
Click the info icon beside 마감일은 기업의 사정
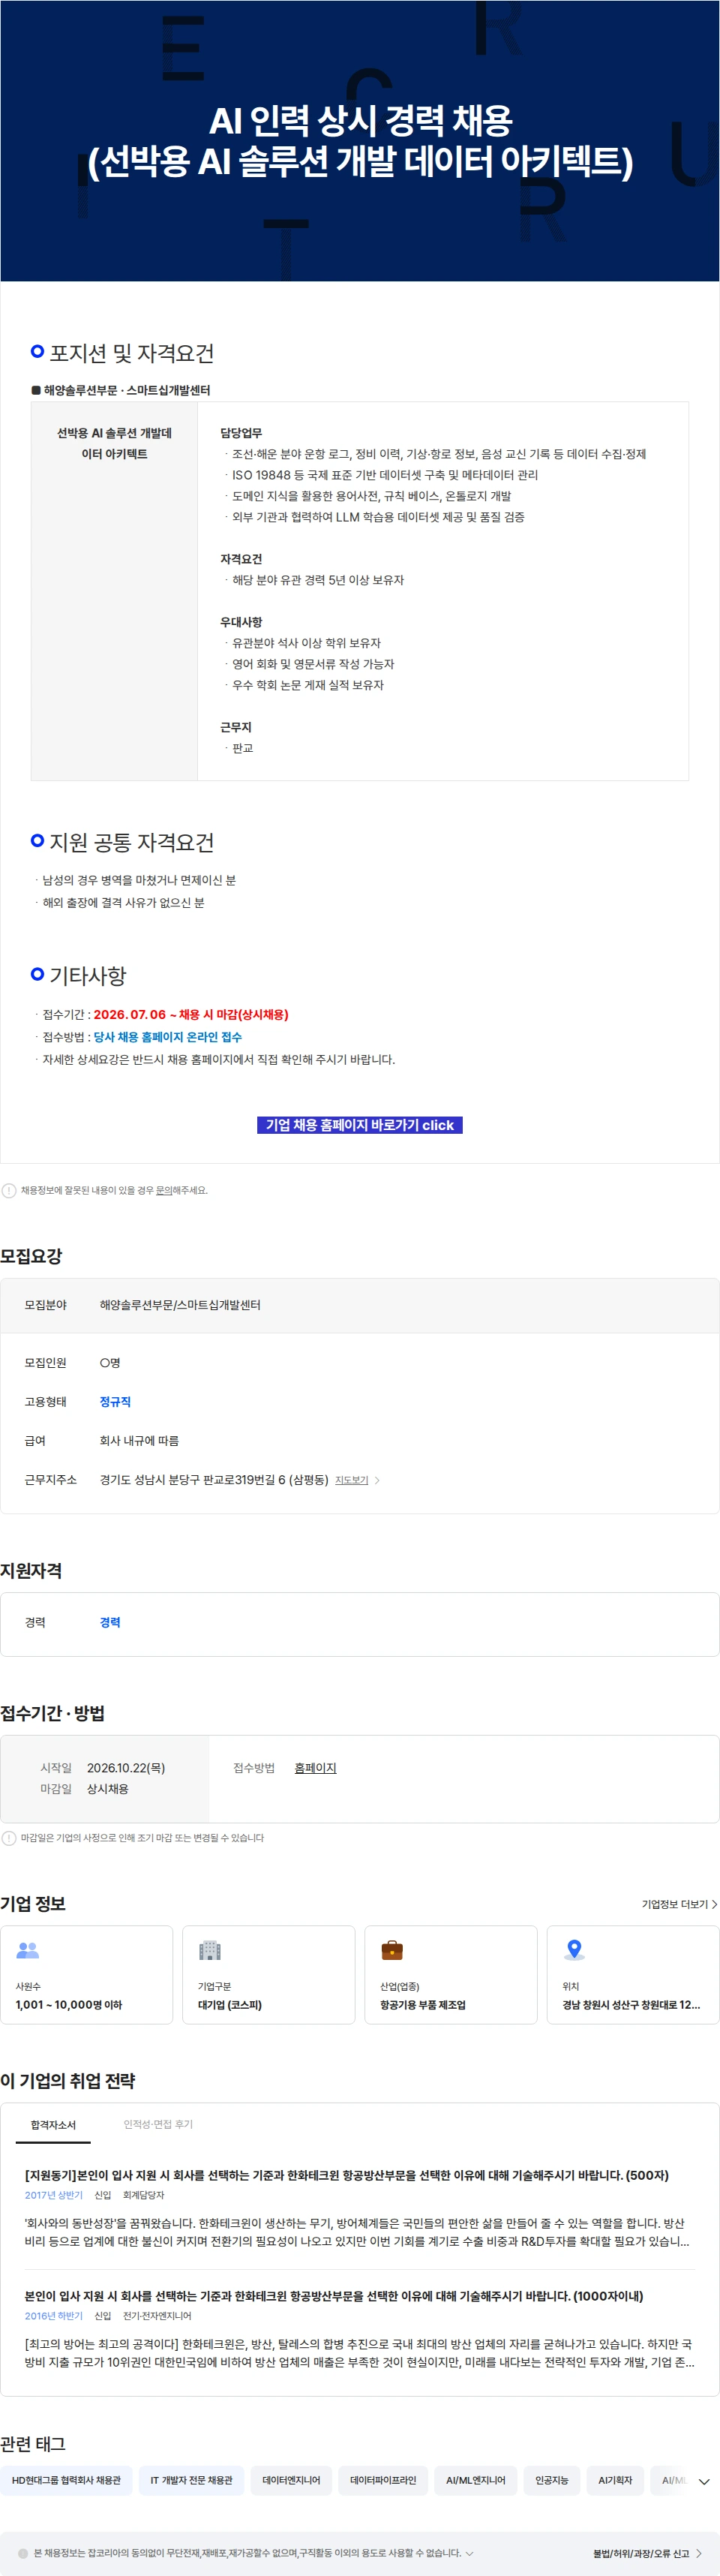click(x=9, y=1838)
